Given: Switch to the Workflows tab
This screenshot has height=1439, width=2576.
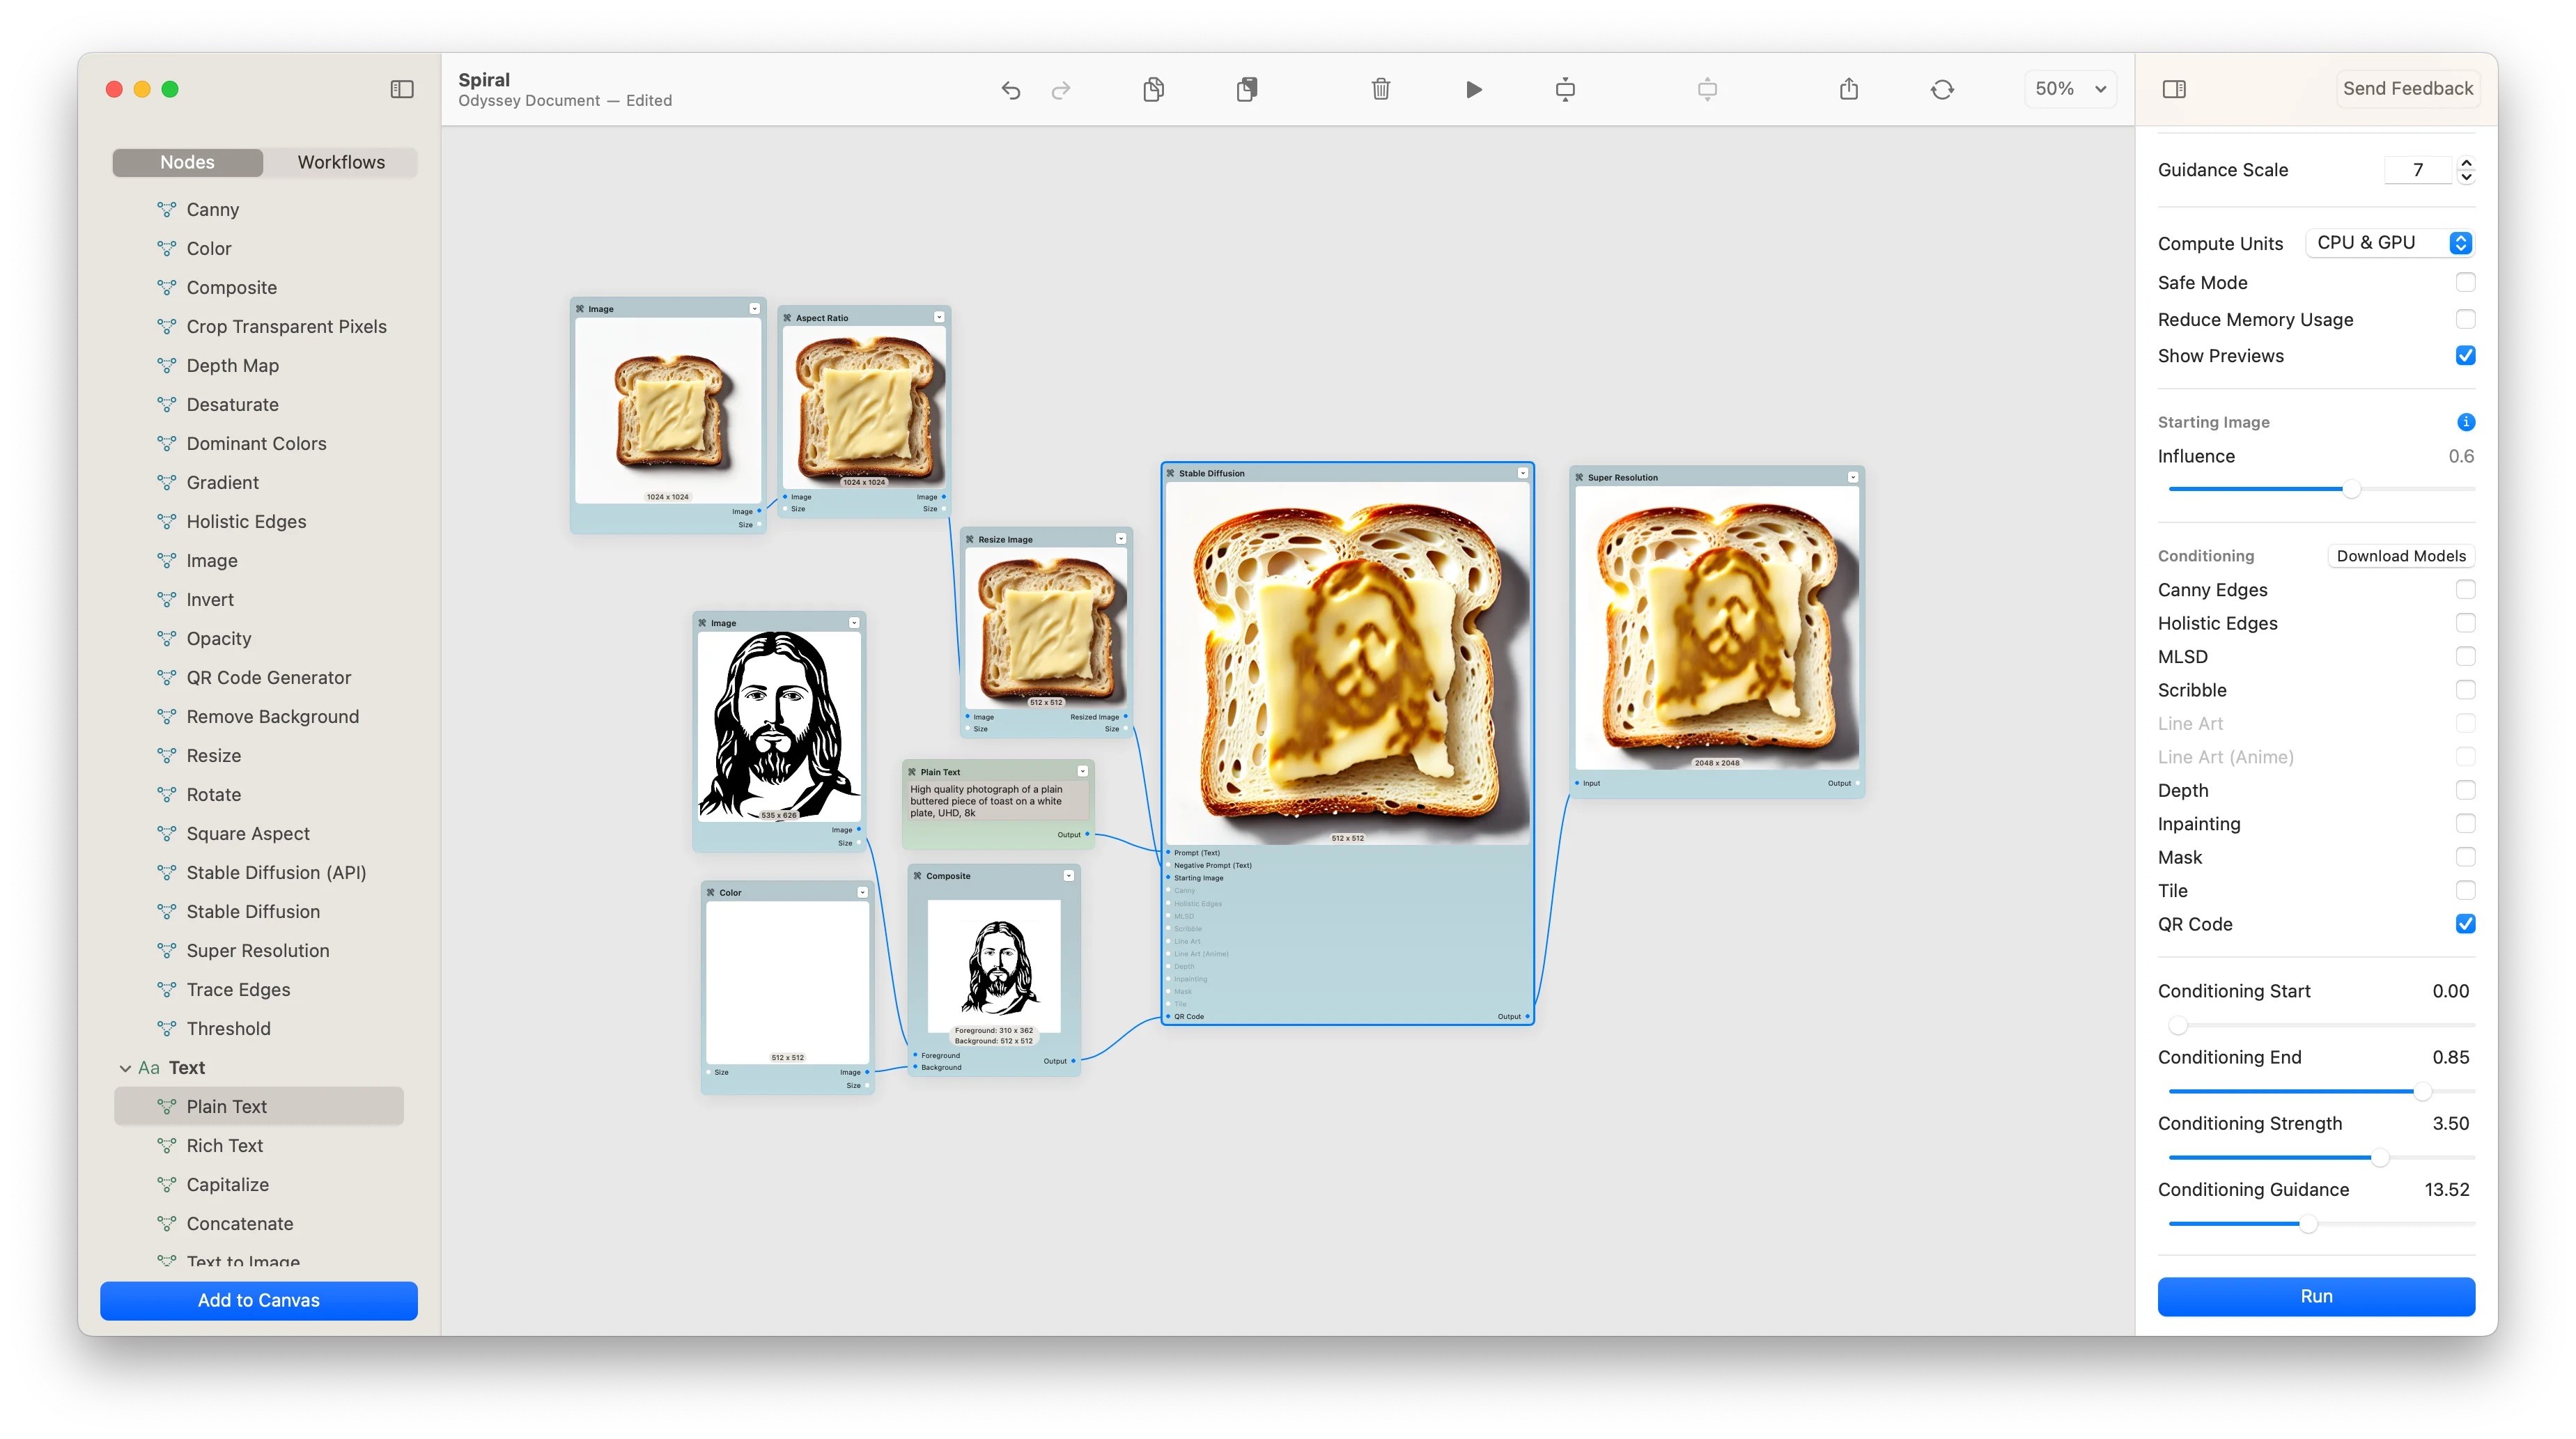Looking at the screenshot, I should pyautogui.click(x=341, y=162).
